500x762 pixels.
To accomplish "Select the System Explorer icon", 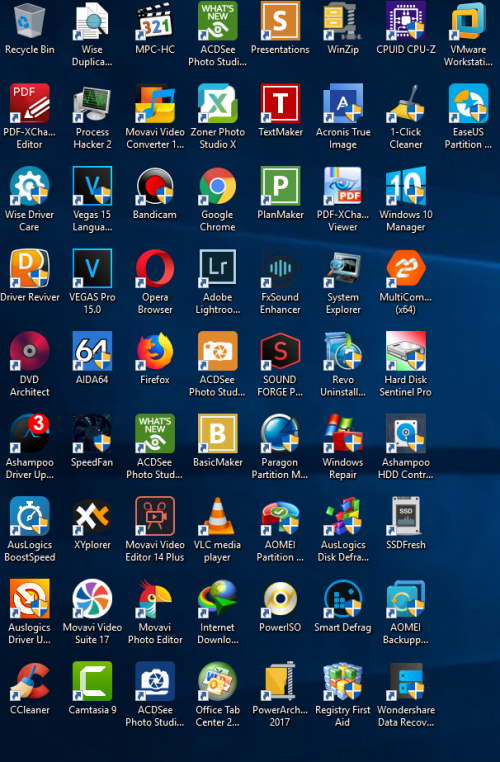I will pyautogui.click(x=343, y=268).
